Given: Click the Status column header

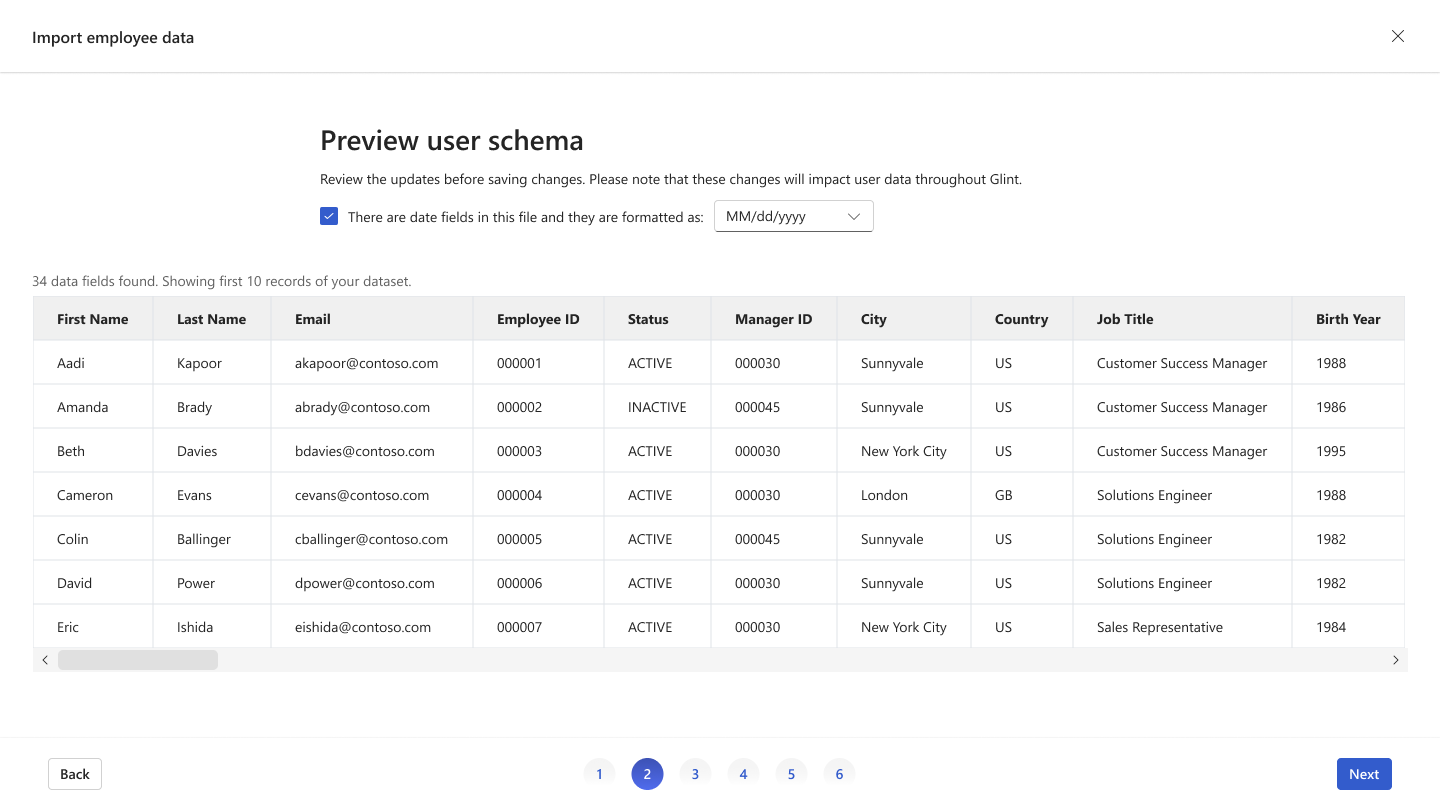Looking at the screenshot, I should pyautogui.click(x=657, y=319).
